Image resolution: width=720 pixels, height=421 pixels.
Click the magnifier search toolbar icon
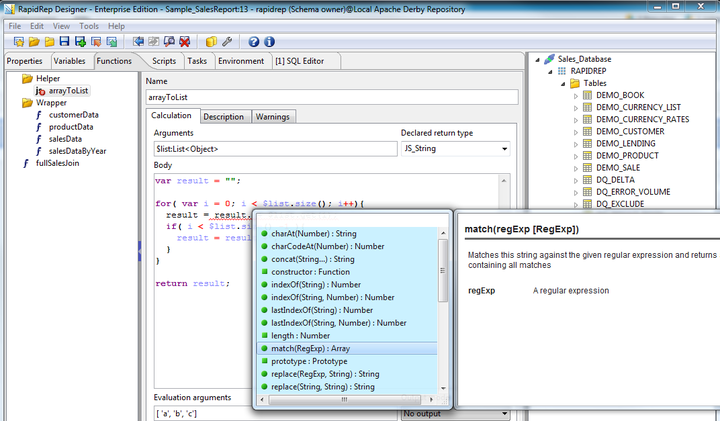coord(169,42)
